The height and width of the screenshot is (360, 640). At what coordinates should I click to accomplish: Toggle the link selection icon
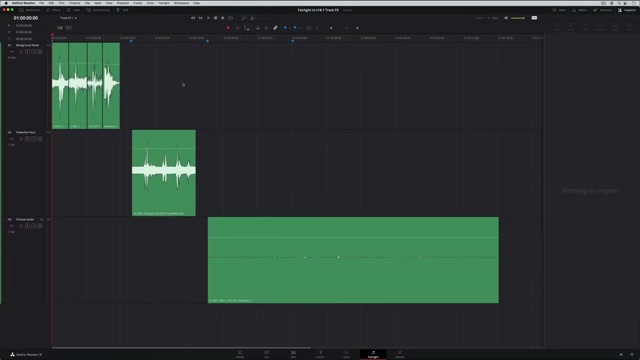tap(276, 28)
